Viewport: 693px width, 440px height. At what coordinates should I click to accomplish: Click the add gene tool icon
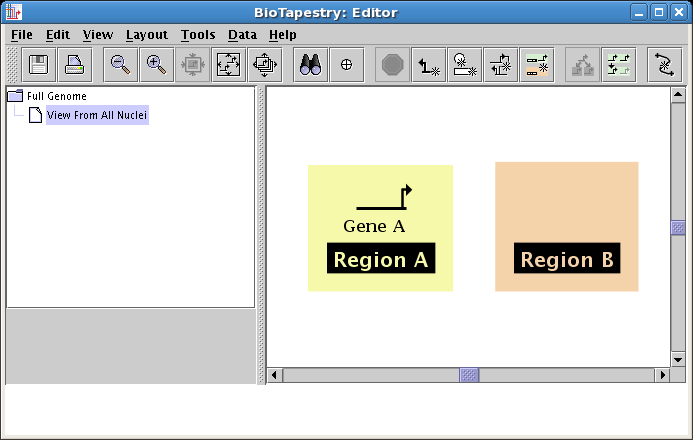[465, 64]
